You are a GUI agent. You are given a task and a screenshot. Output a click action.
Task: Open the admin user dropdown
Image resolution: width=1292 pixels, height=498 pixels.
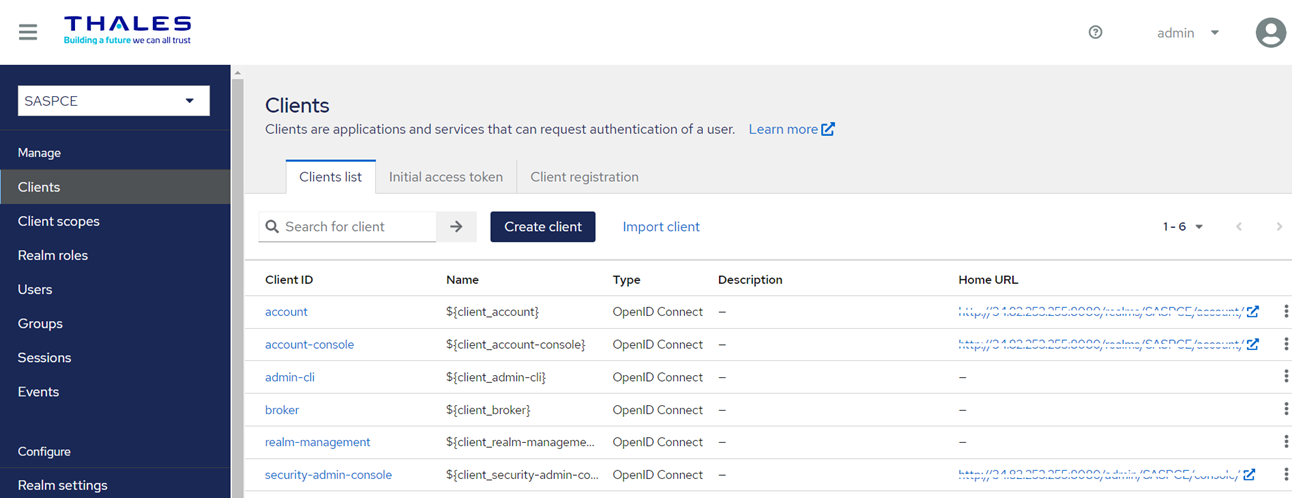tap(1188, 33)
